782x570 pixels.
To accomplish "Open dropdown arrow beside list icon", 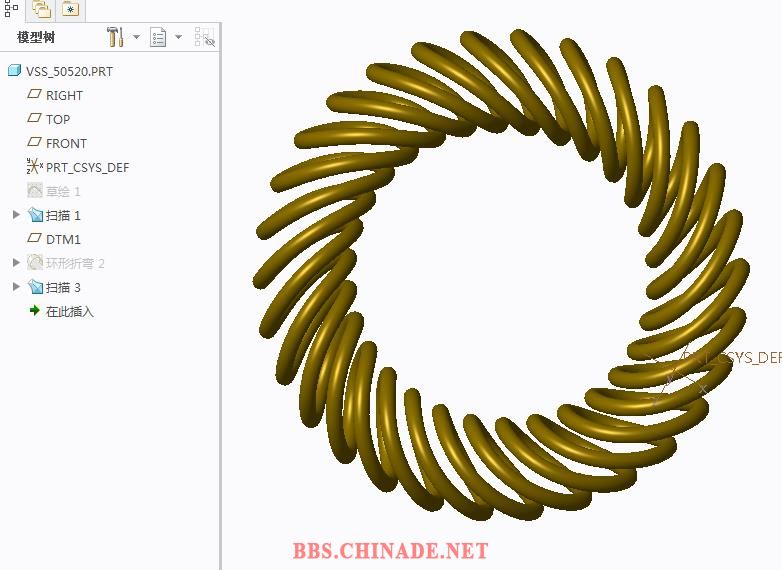I will point(178,37).
